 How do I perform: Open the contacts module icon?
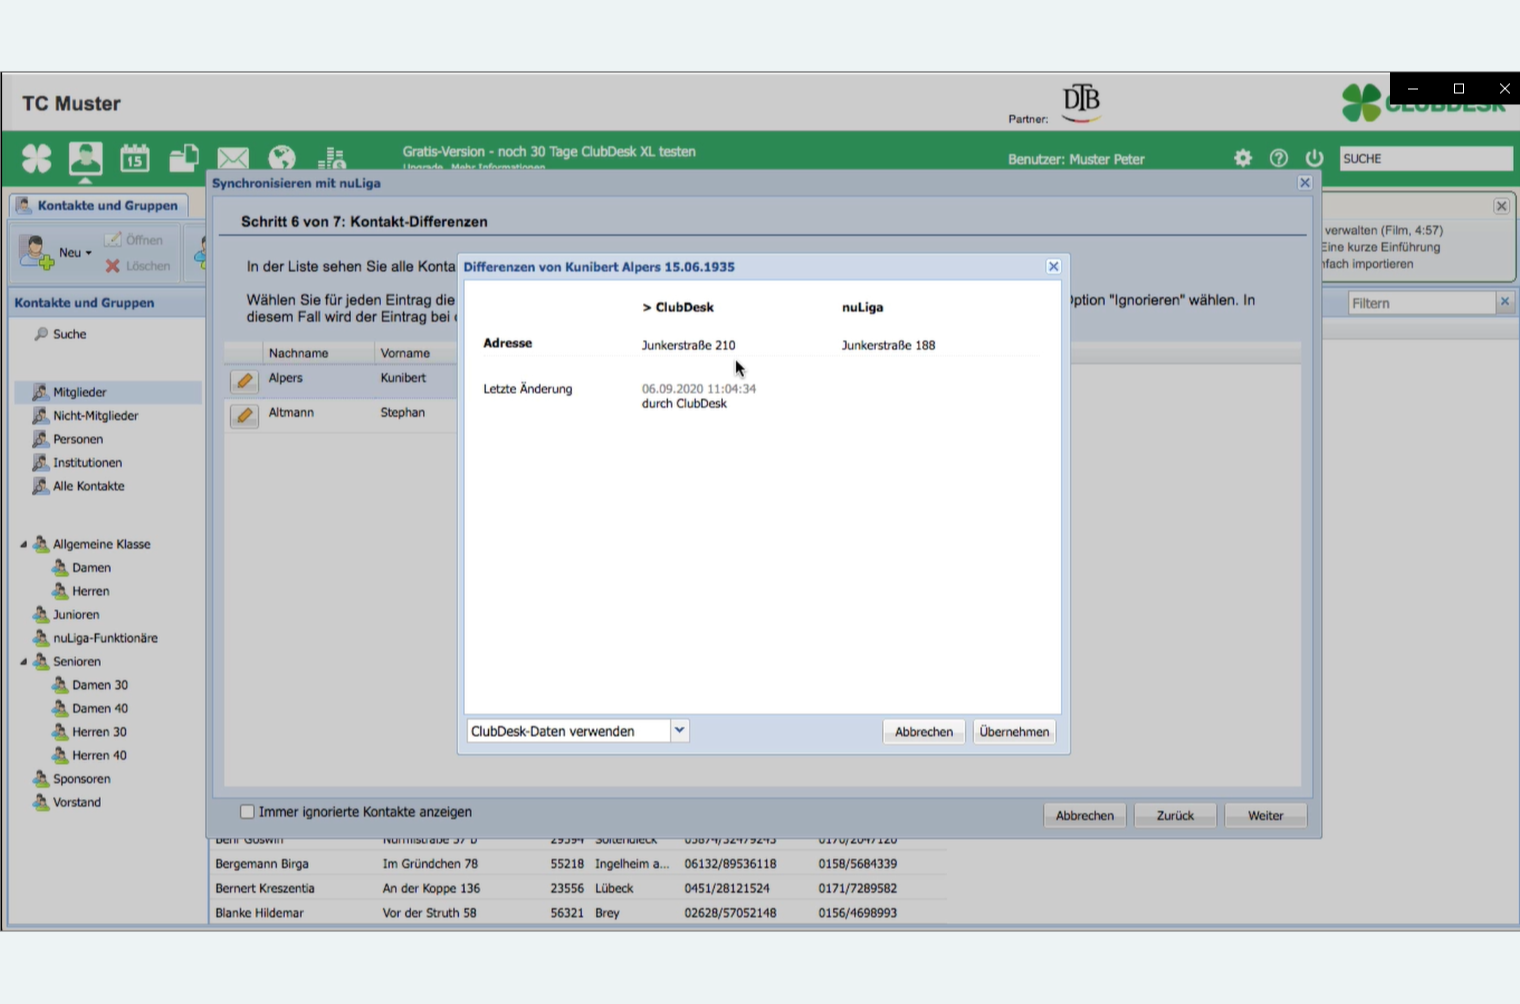[x=85, y=158]
